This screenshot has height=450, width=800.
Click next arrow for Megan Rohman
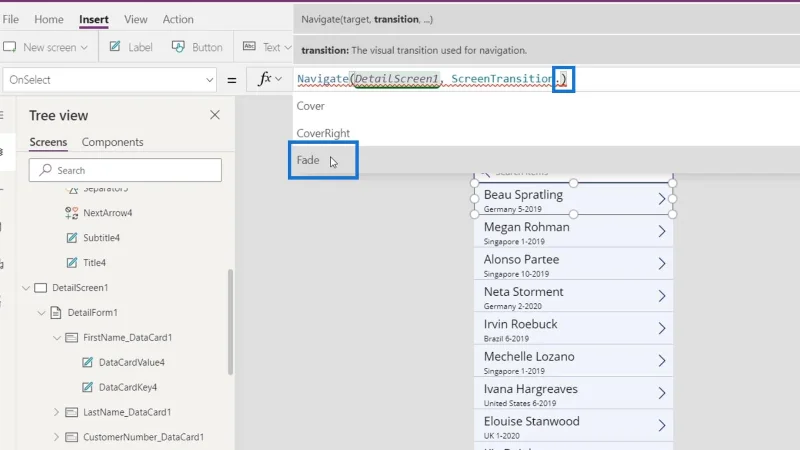pyautogui.click(x=662, y=231)
